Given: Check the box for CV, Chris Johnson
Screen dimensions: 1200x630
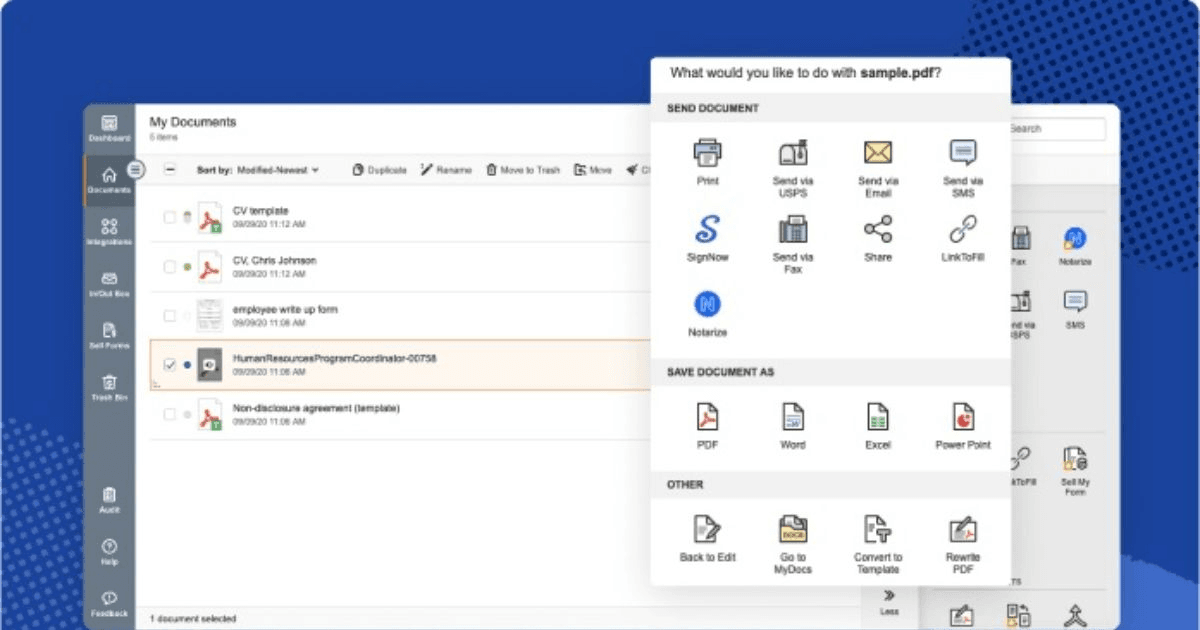Looking at the screenshot, I should pos(170,267).
